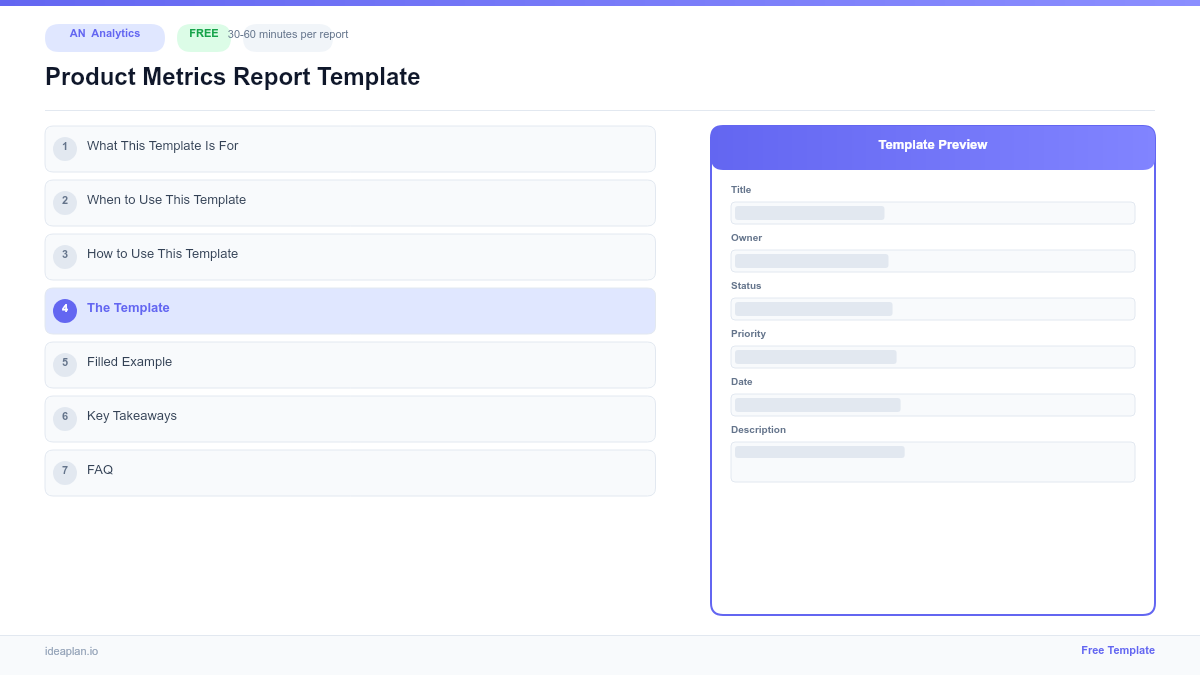This screenshot has width=1200, height=675.
Task: Click the Date input field in preview
Action: click(933, 405)
